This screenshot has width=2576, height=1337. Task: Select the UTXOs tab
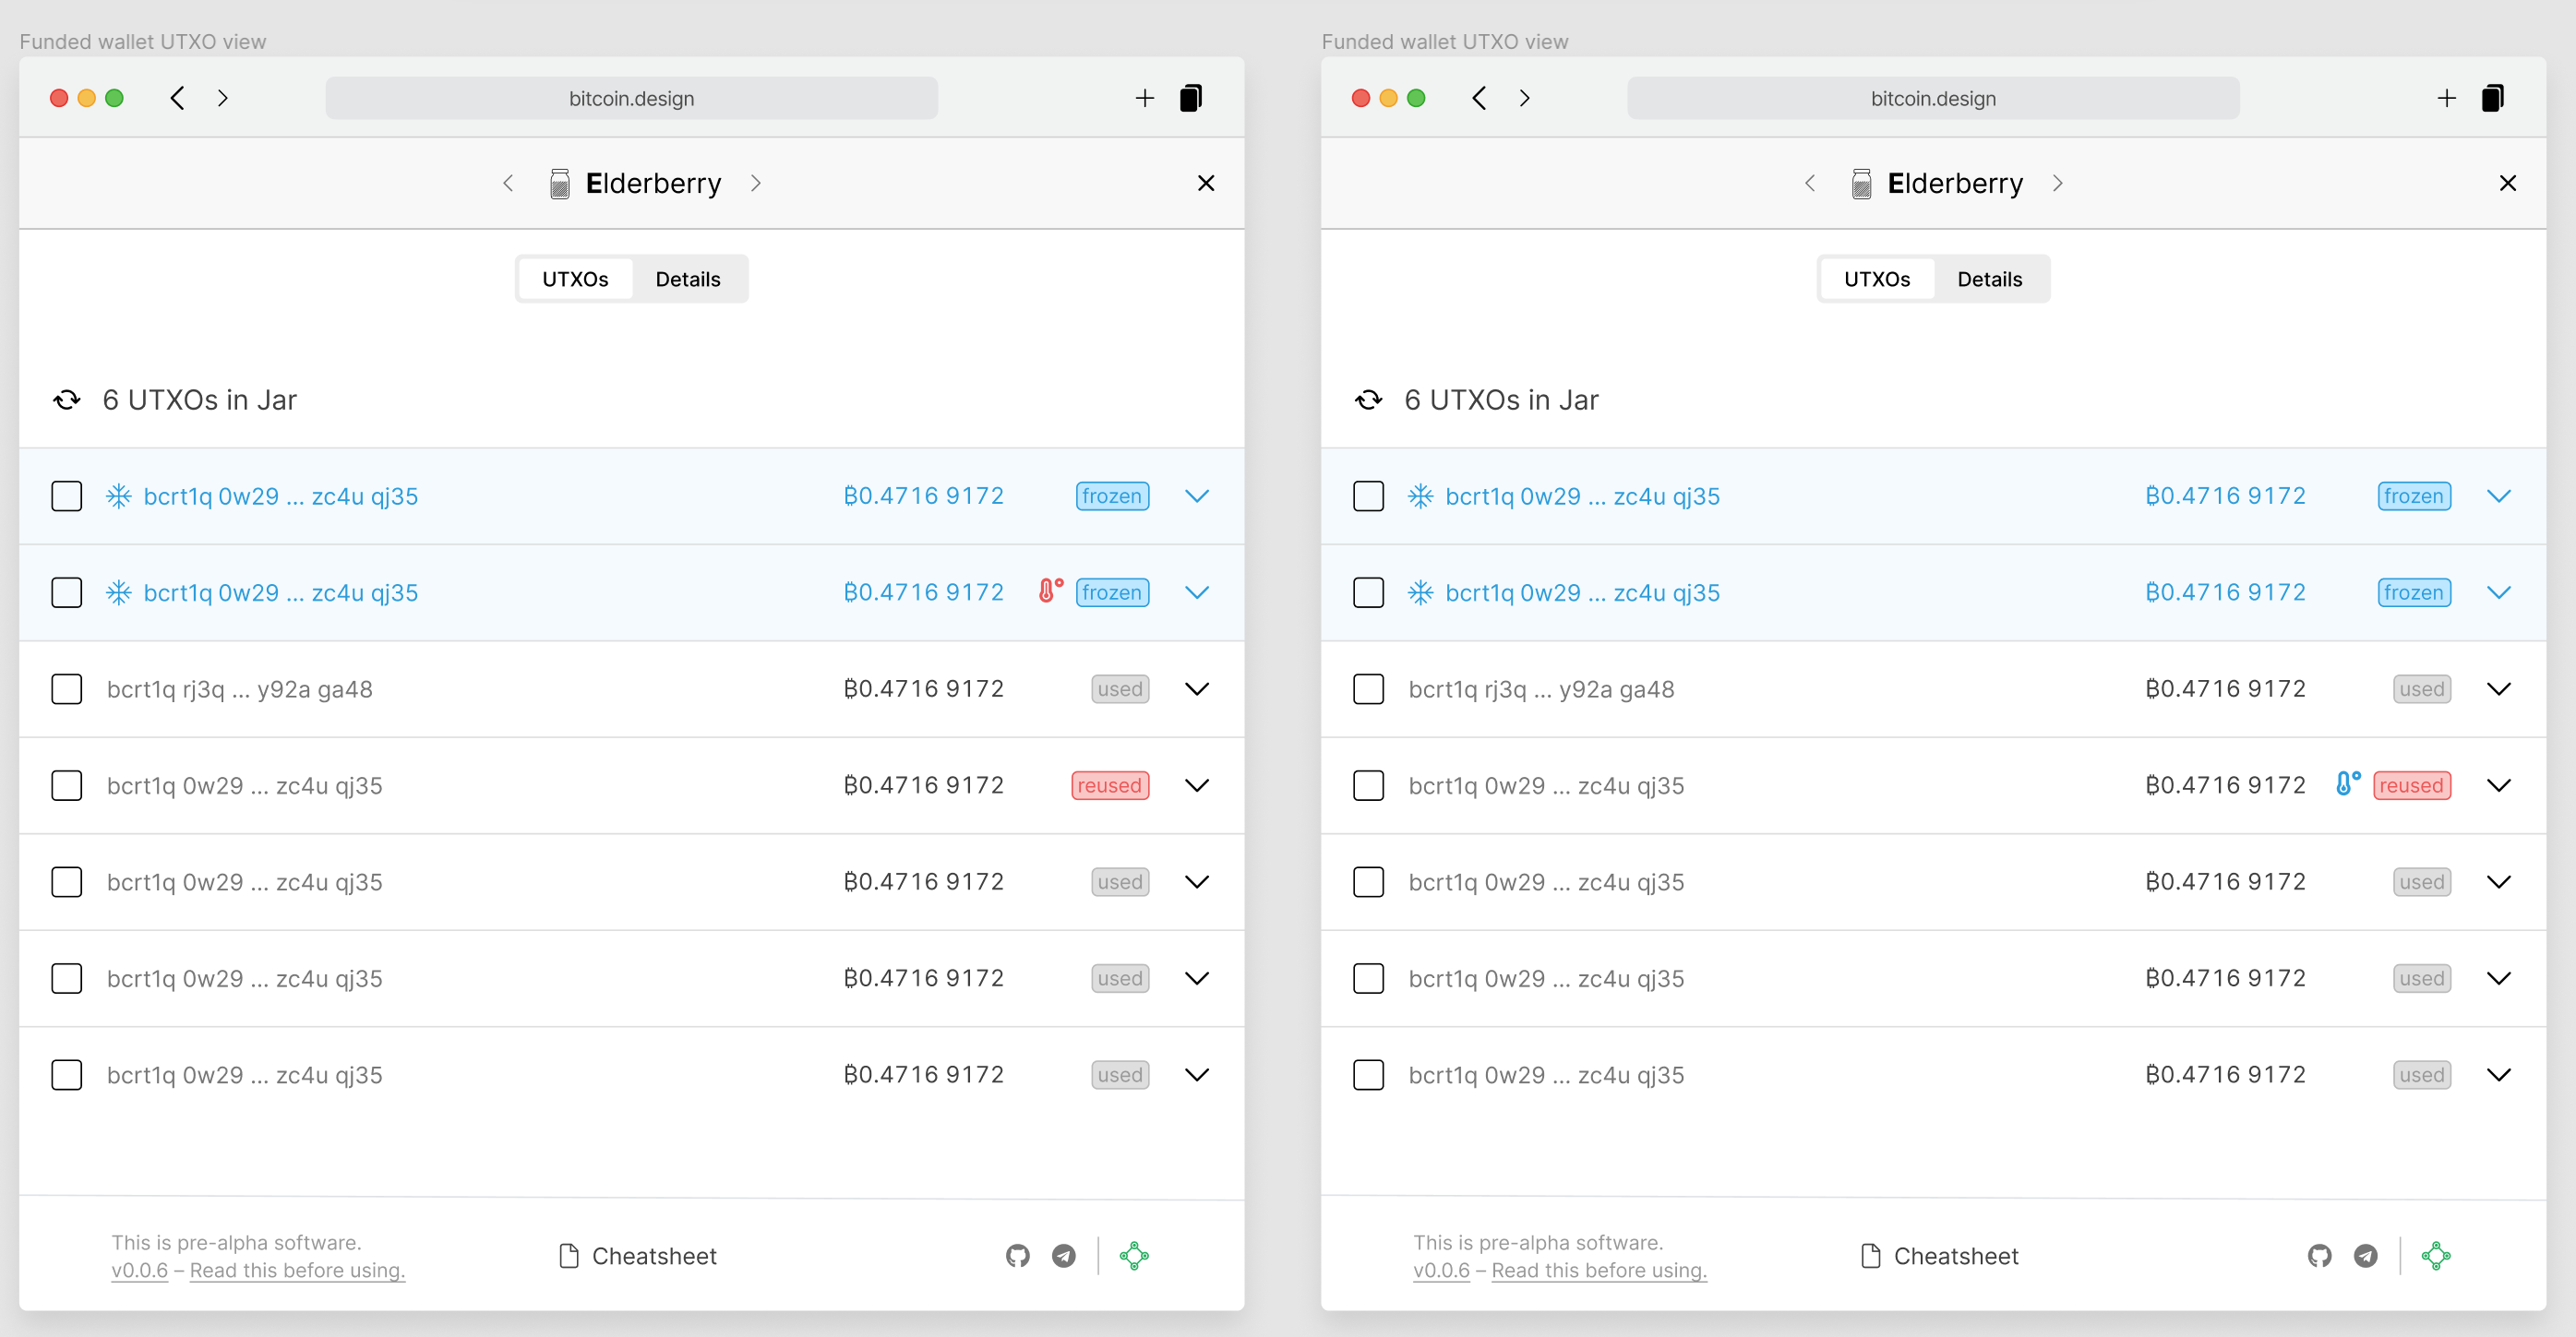point(575,278)
